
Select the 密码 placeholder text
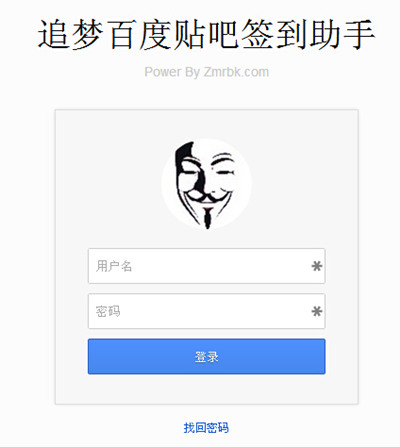(108, 311)
